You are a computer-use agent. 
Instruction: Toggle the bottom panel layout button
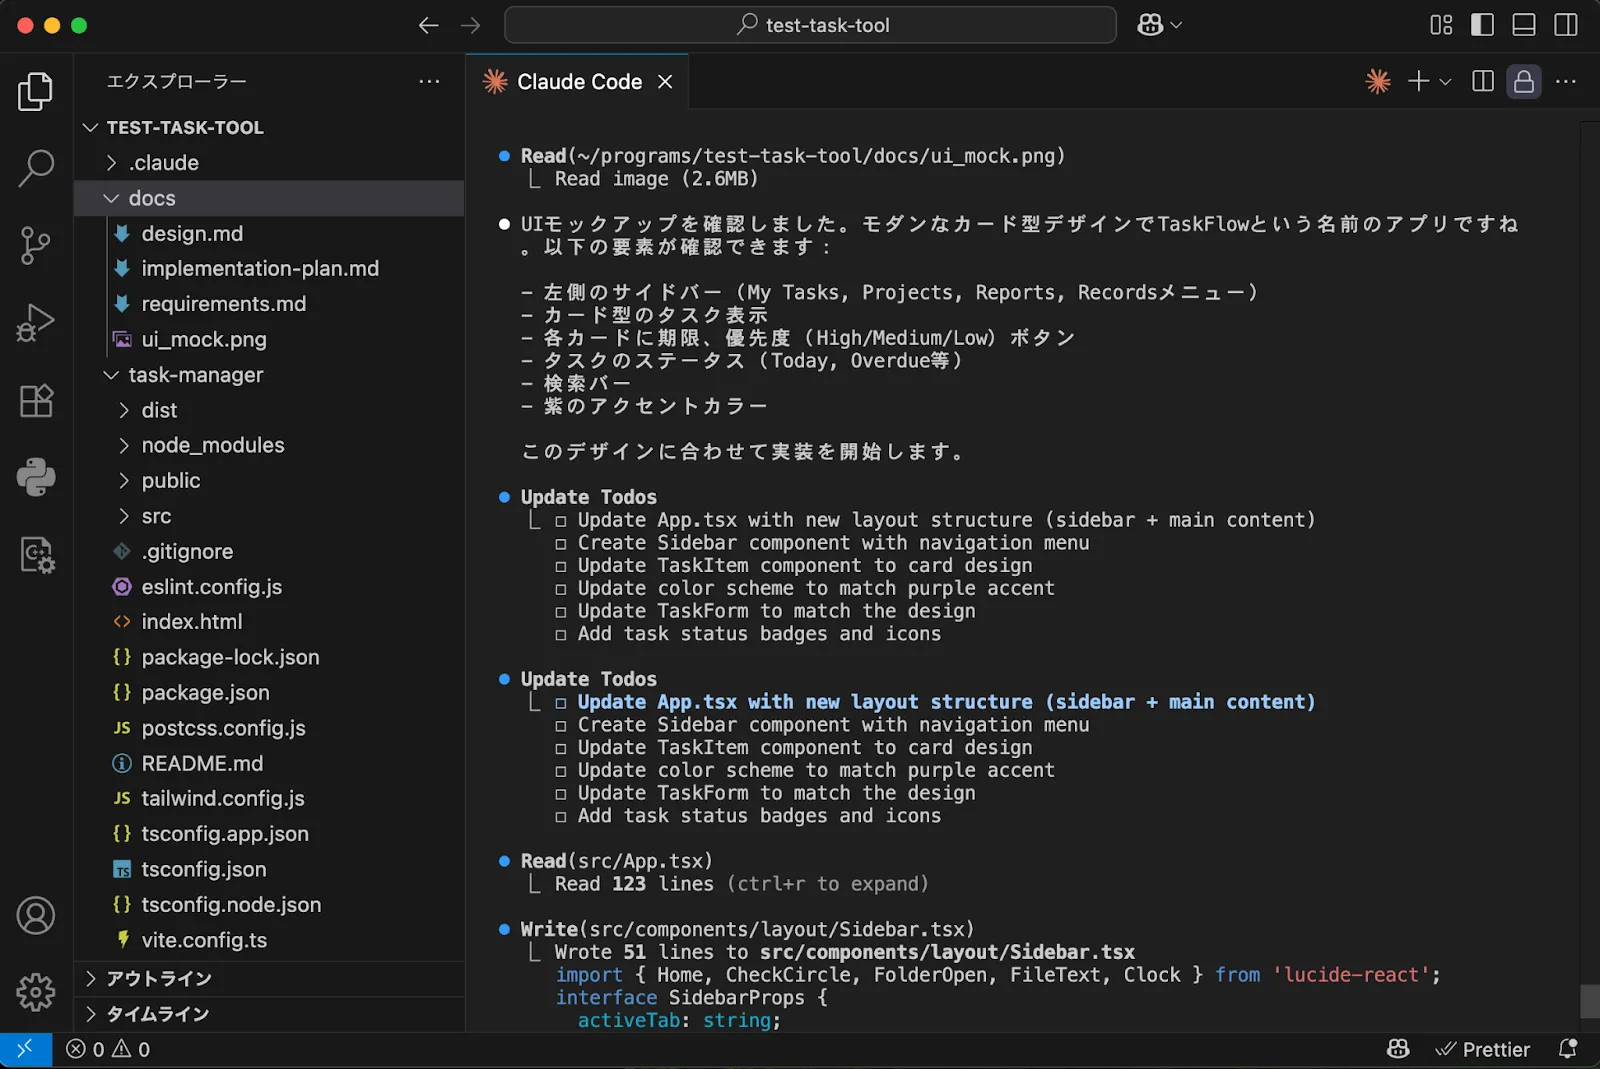click(x=1523, y=25)
